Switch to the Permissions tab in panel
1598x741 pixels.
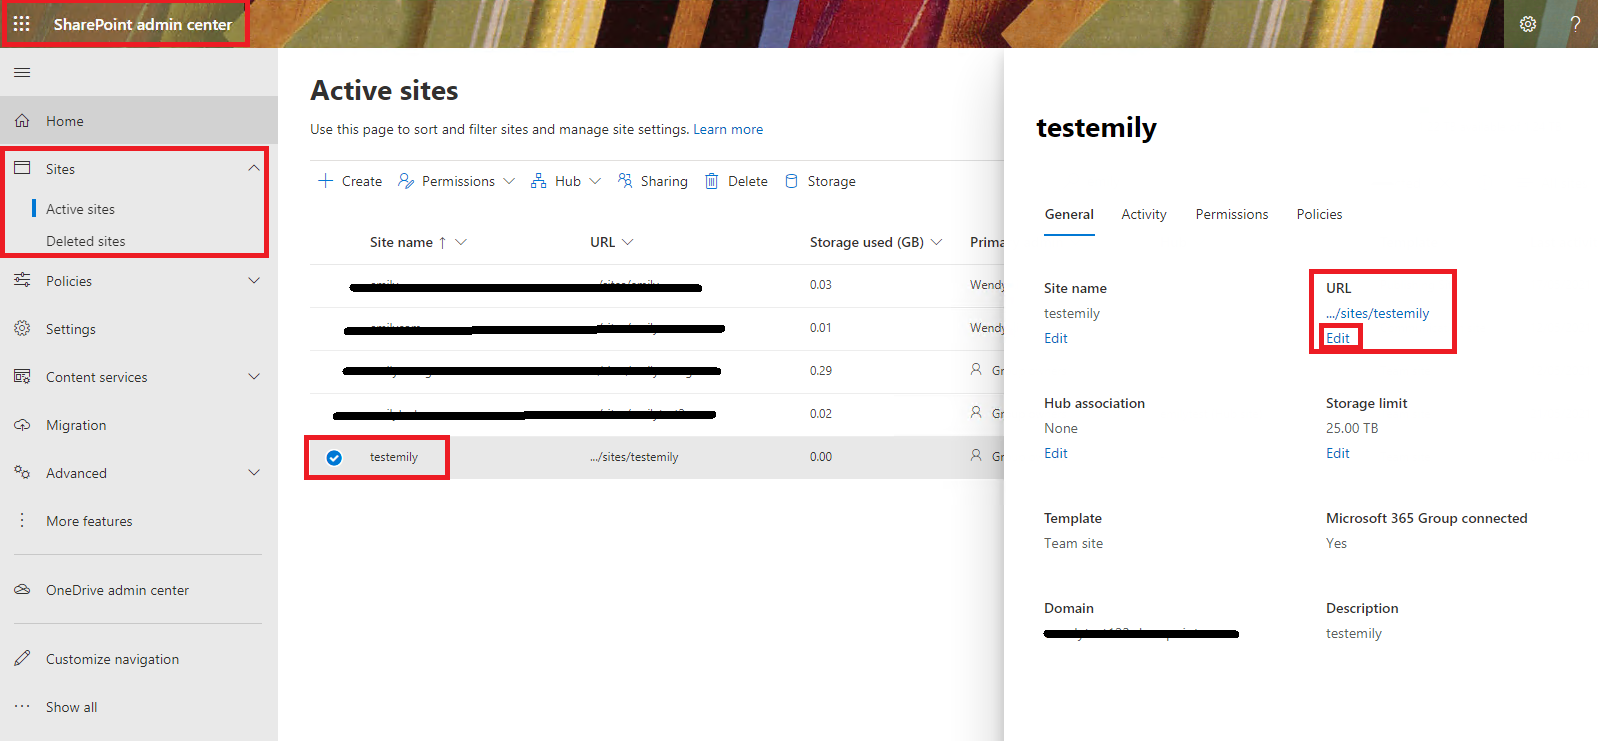point(1232,214)
